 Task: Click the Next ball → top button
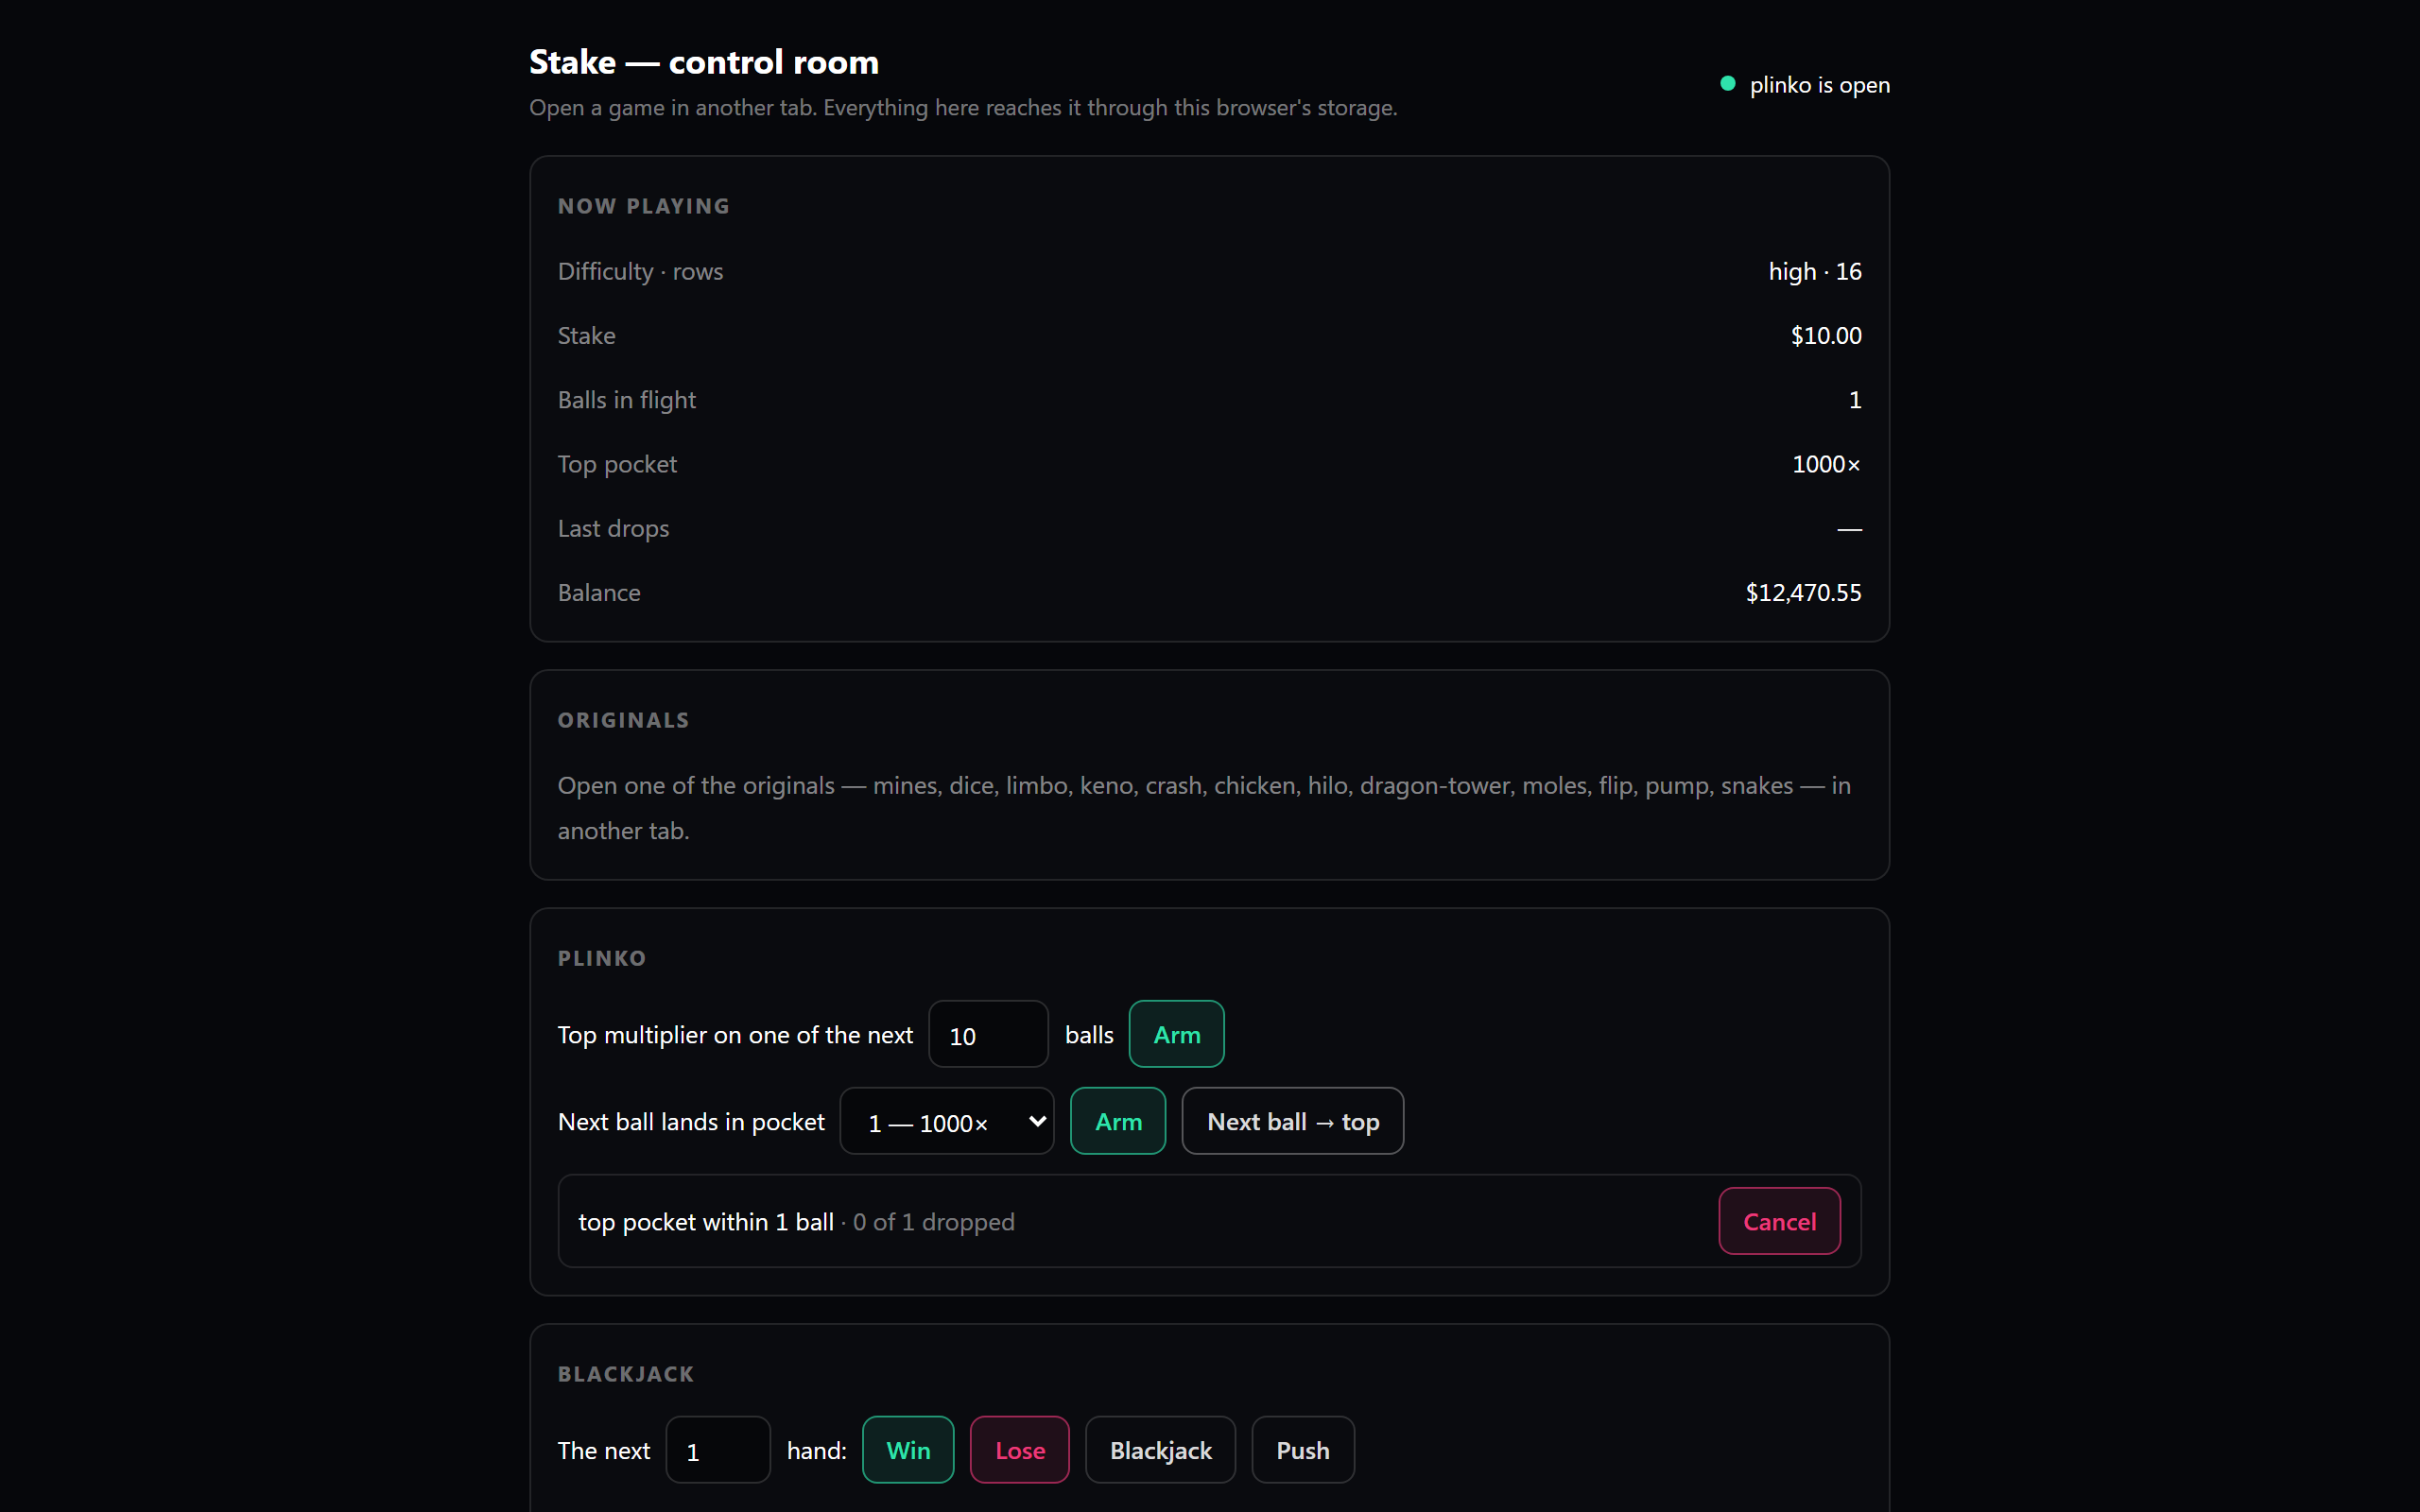coord(1292,1121)
